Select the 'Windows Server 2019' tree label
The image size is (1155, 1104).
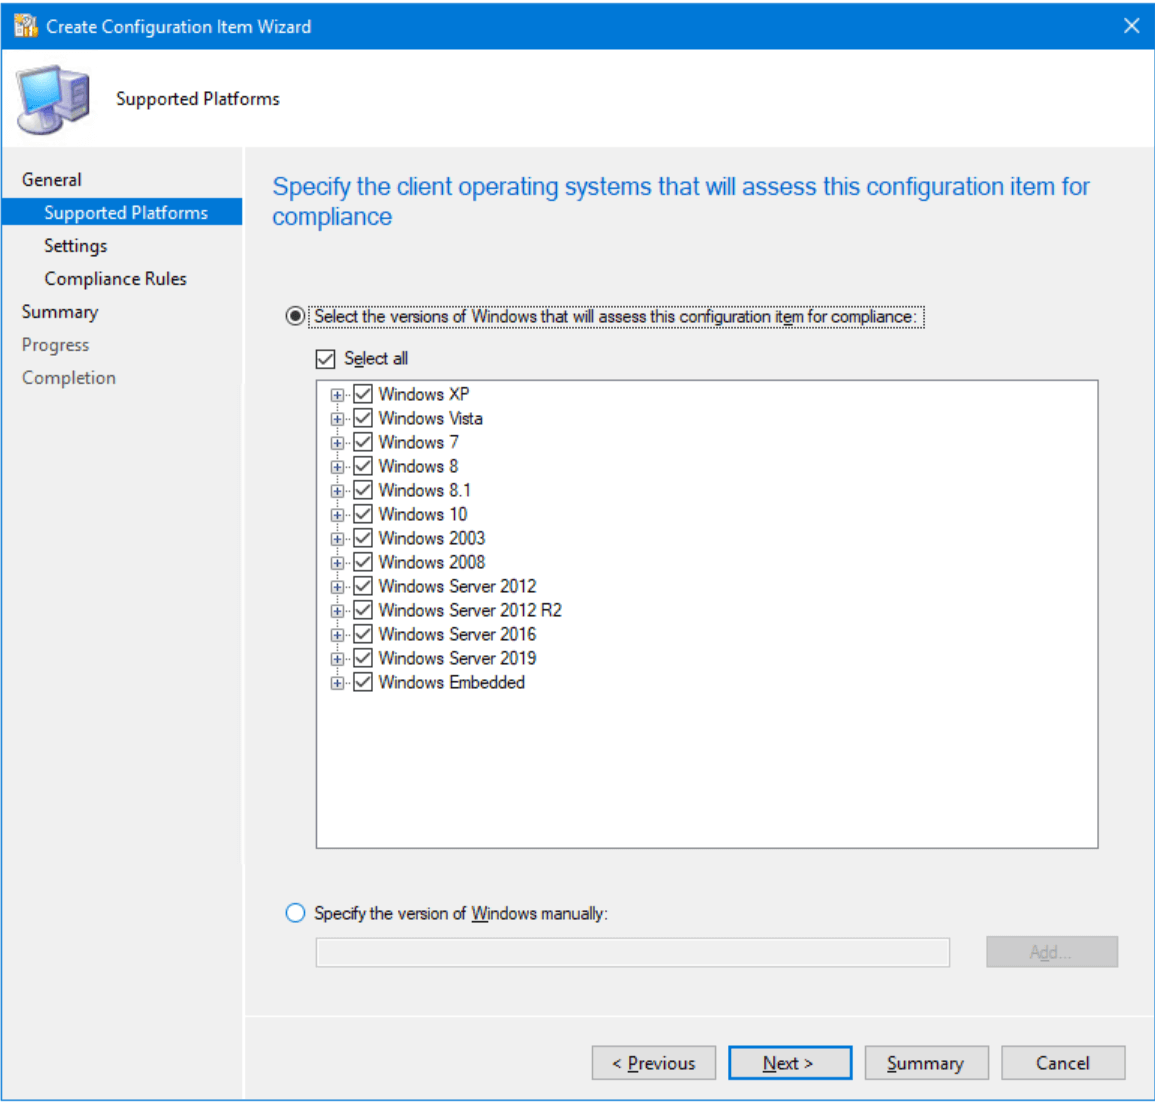pos(457,658)
